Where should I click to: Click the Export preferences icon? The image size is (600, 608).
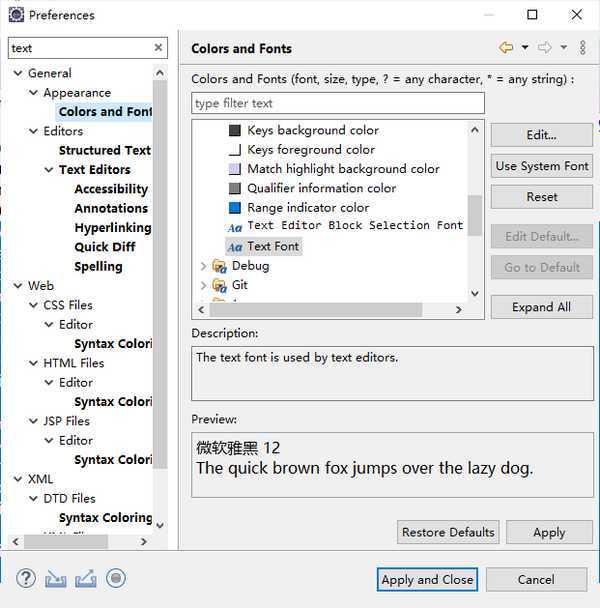(86, 578)
